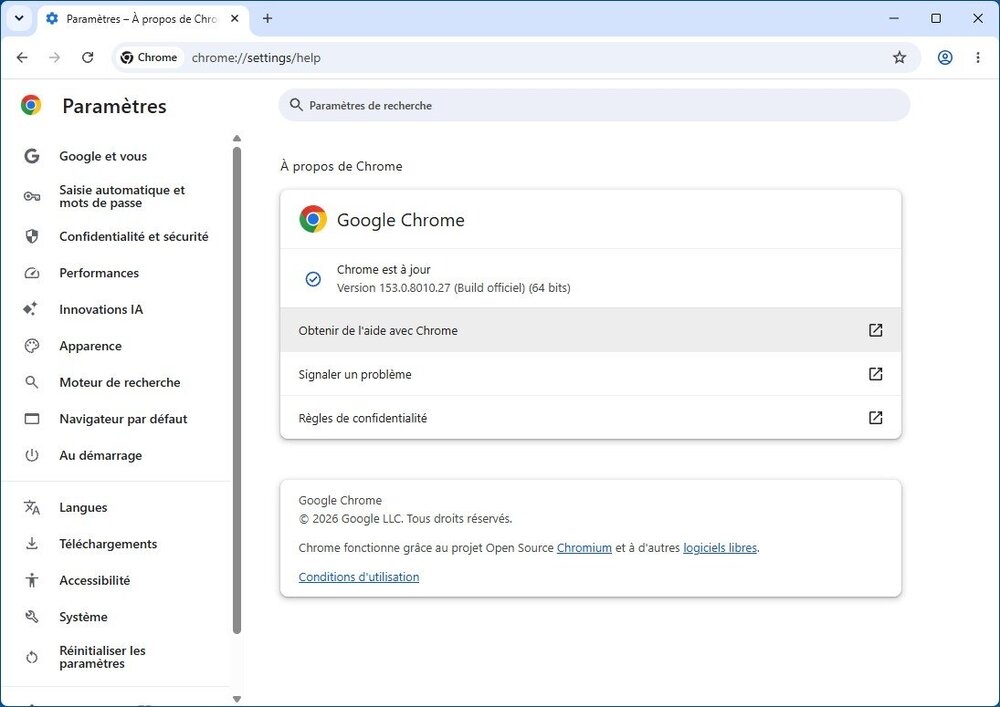Click the magnifier Moteur de recherche icon

coord(32,383)
